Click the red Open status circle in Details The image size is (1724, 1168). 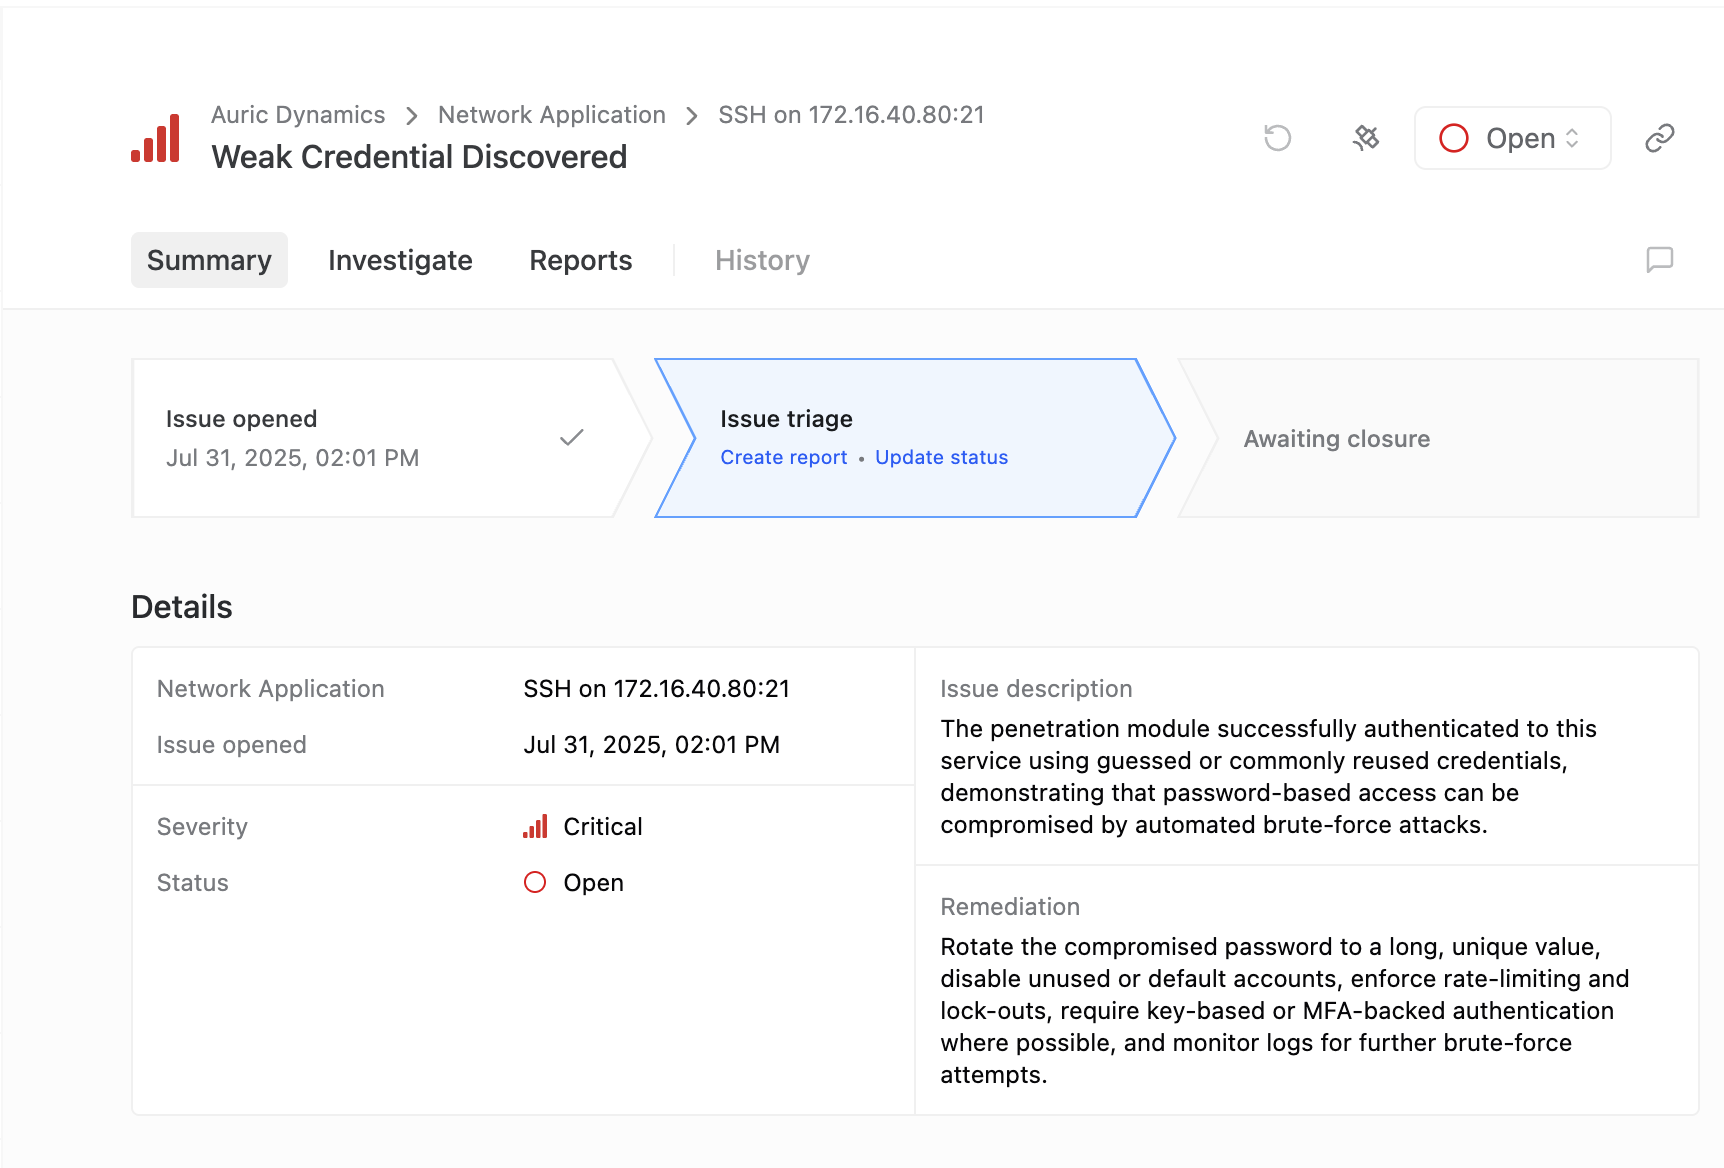pyautogui.click(x=535, y=882)
